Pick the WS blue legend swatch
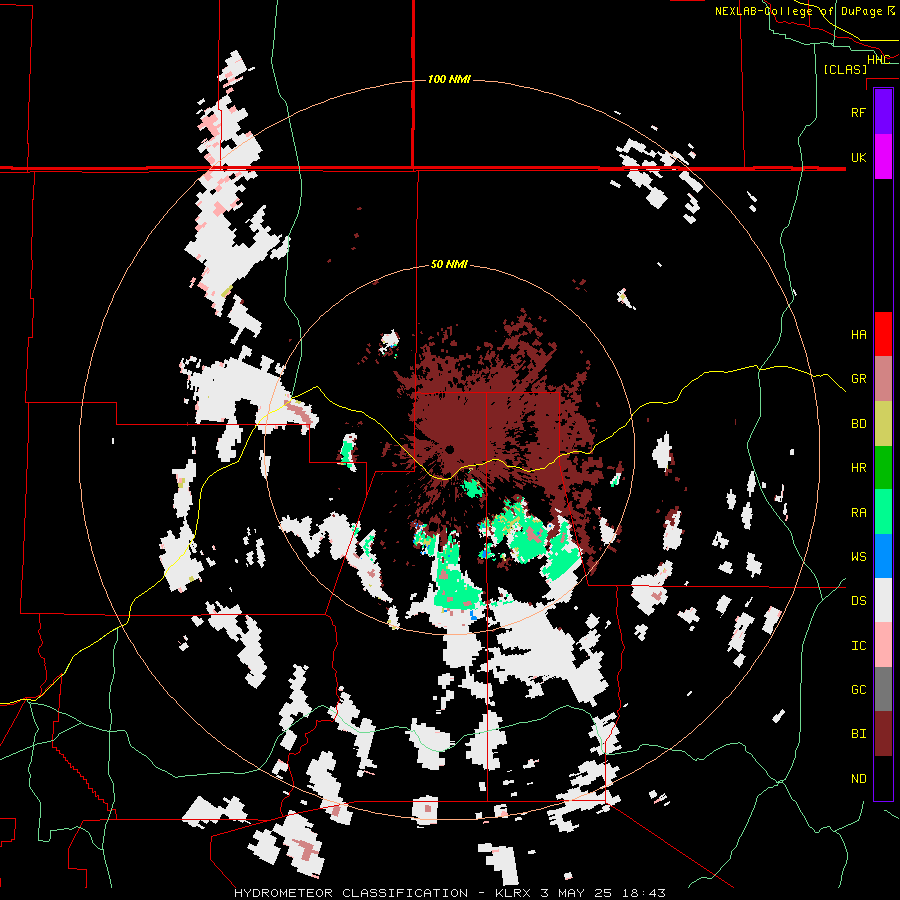The height and width of the screenshot is (900, 900). (x=883, y=556)
